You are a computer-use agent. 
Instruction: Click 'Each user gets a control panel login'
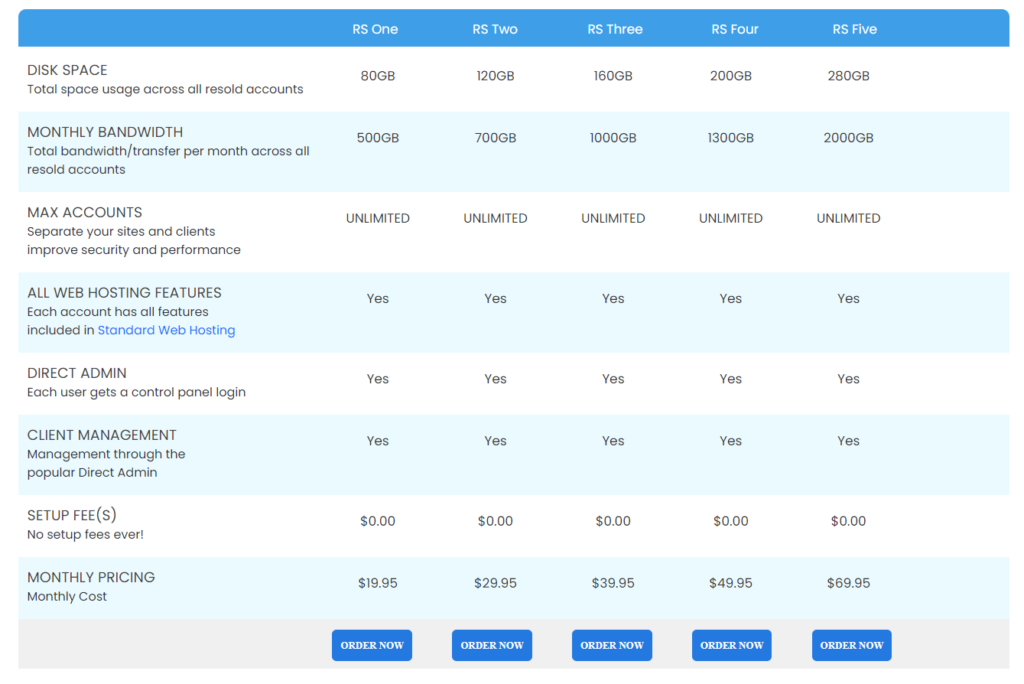(x=136, y=392)
